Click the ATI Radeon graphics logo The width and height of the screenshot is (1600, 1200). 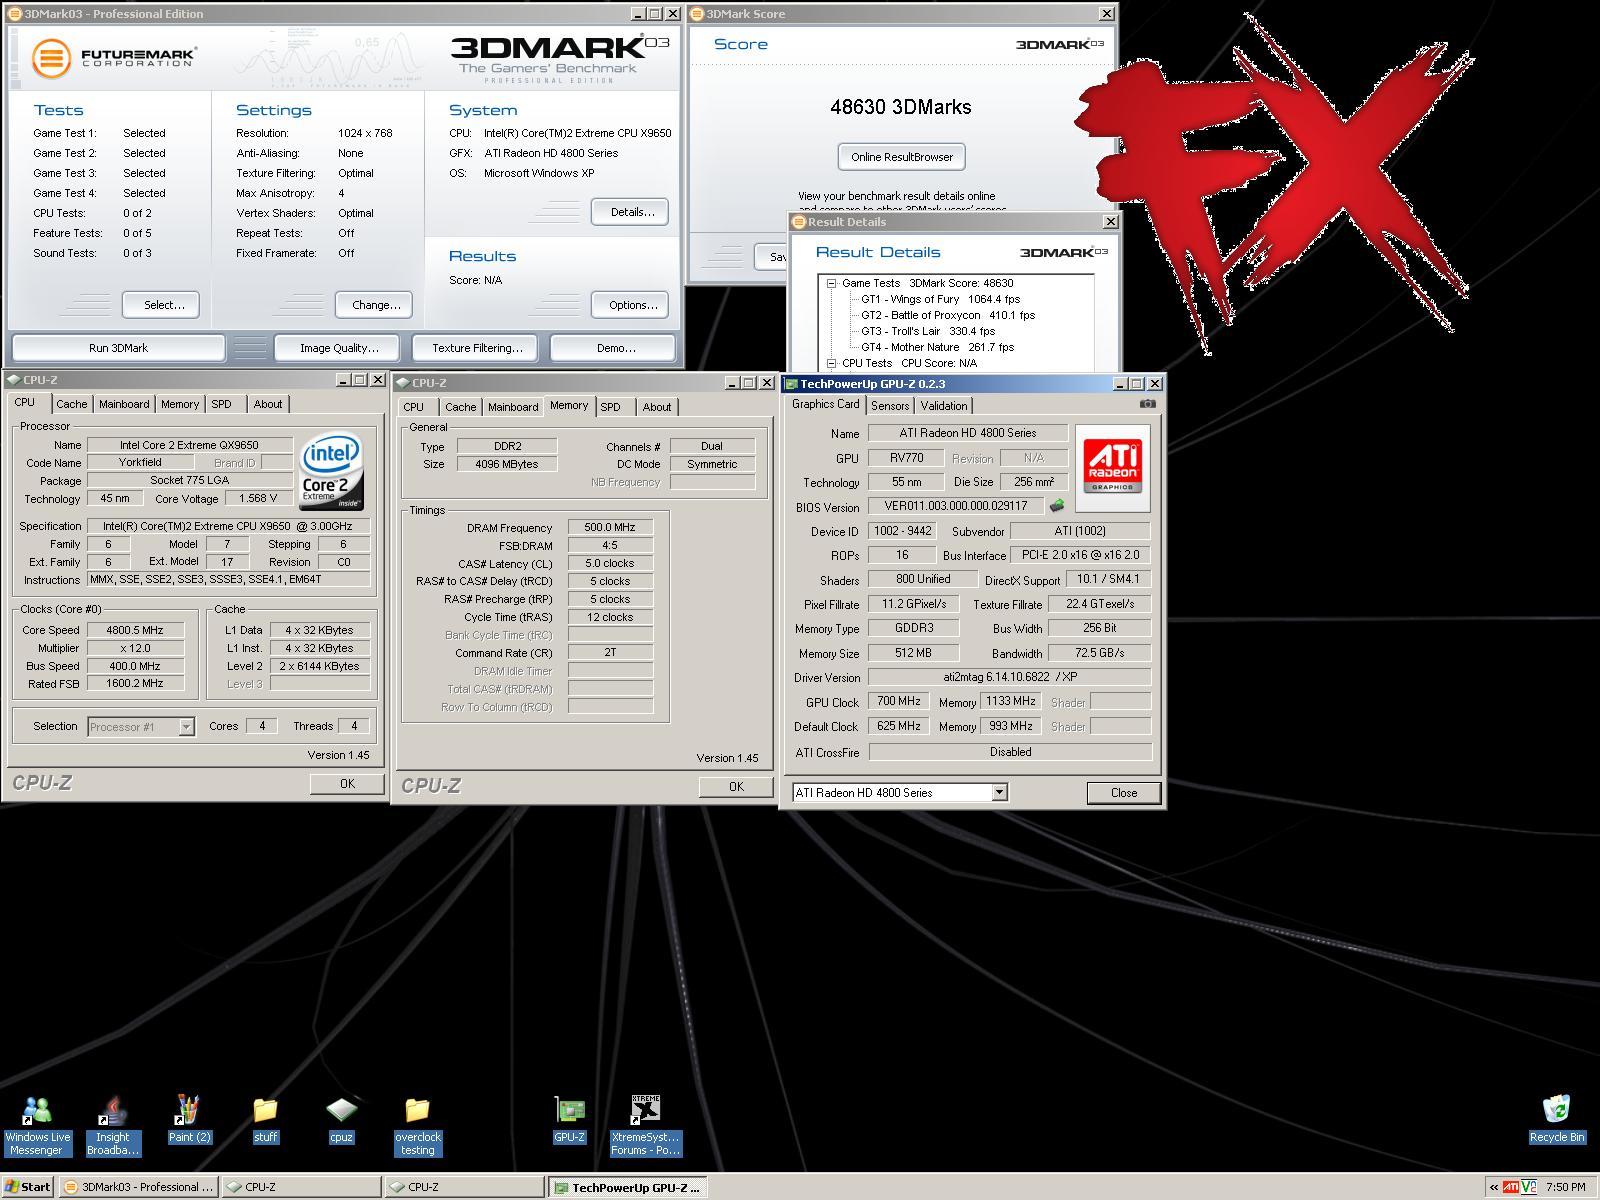click(1113, 468)
